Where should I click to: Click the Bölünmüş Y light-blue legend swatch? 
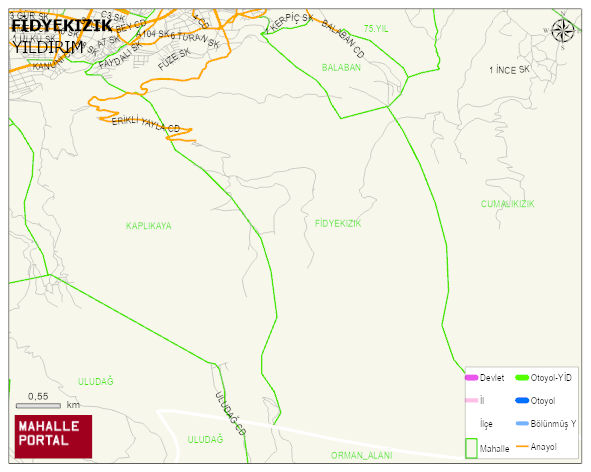pyautogui.click(x=522, y=423)
